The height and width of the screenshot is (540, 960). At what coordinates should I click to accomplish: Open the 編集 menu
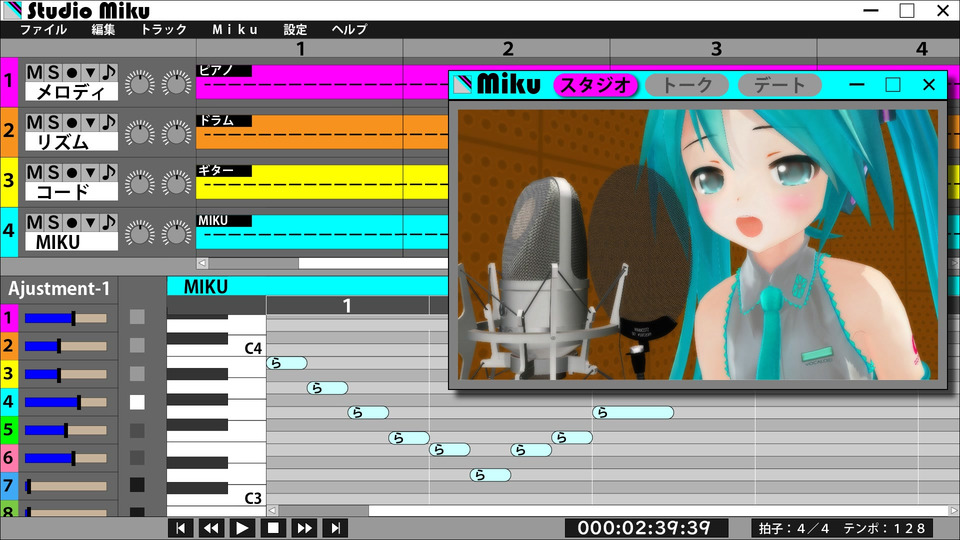click(103, 29)
